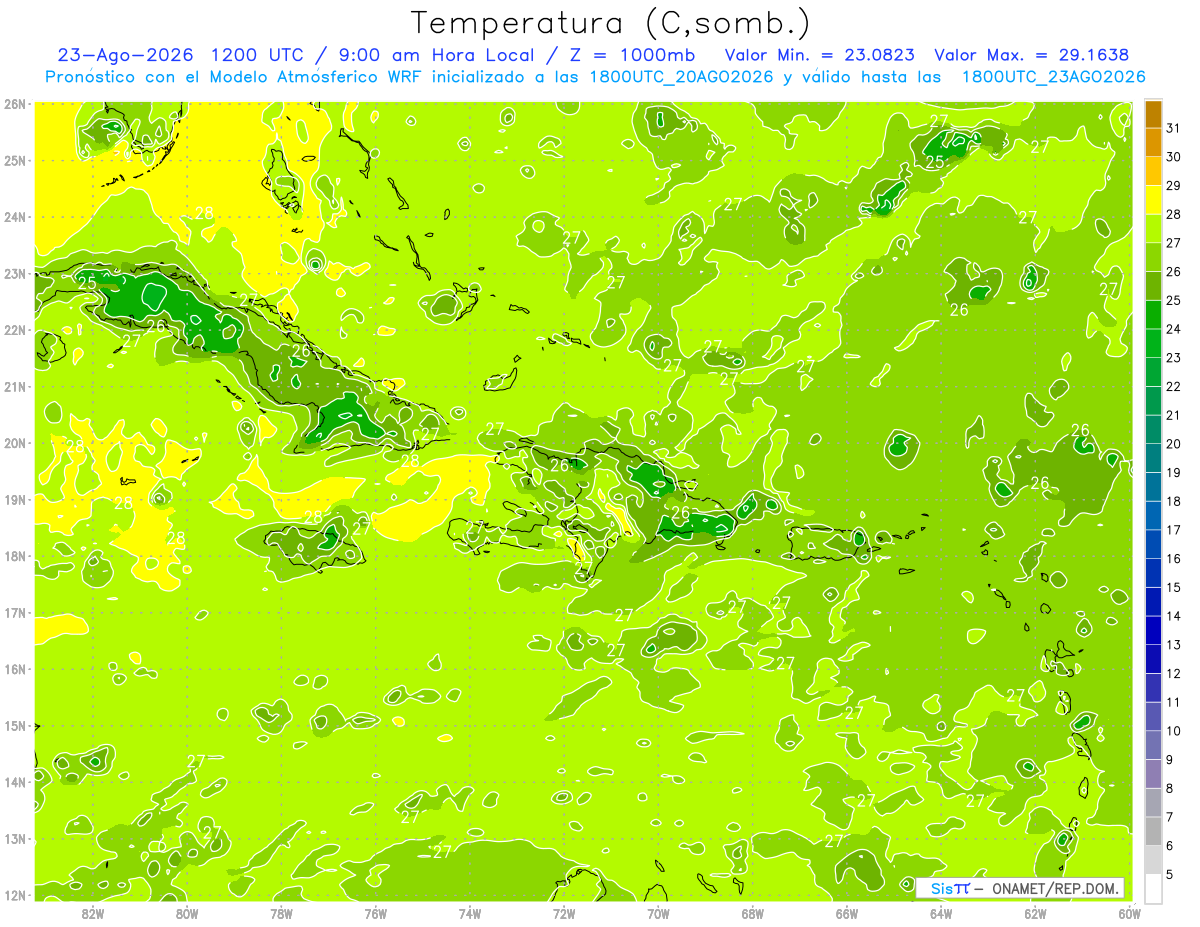Click the legend scale label 10
The height and width of the screenshot is (927, 1200).
(x=1174, y=731)
